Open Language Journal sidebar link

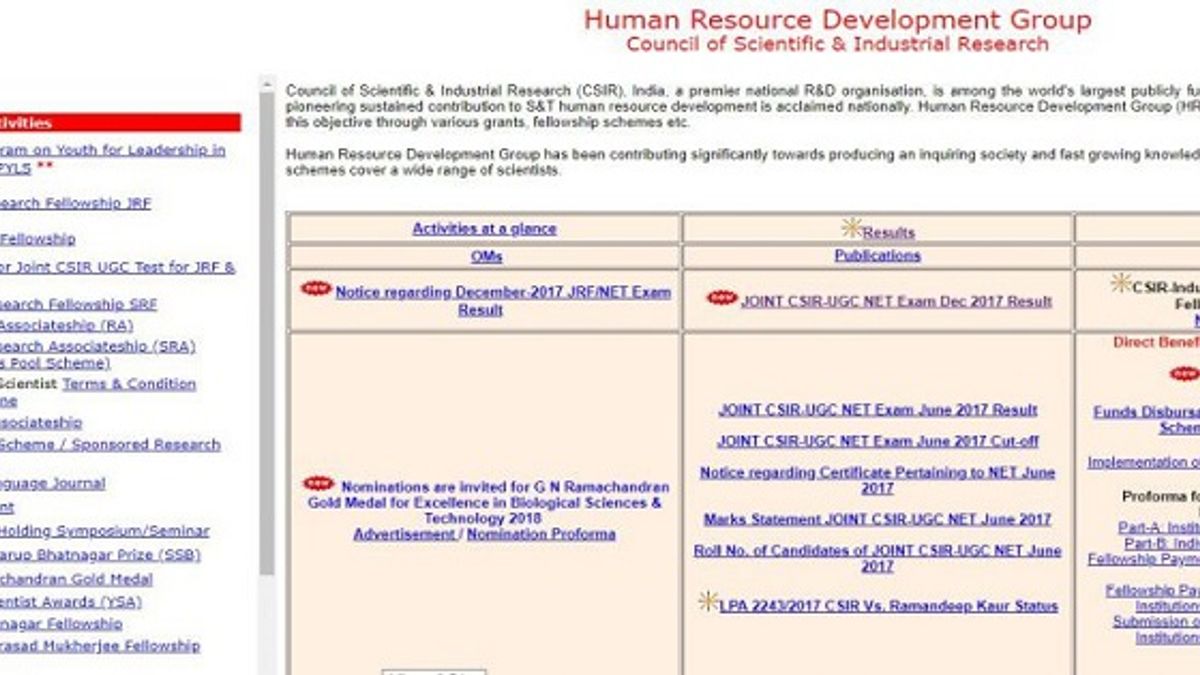tap(52, 484)
